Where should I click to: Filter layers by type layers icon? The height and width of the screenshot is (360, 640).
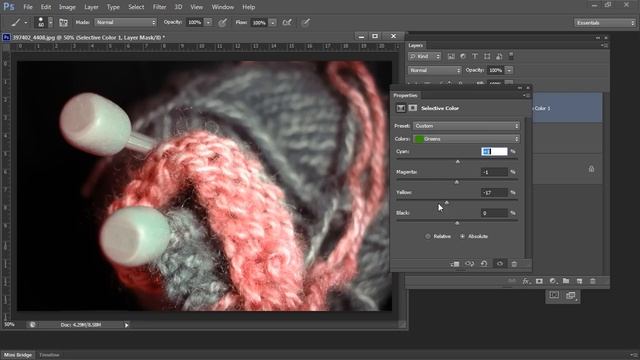(x=475, y=56)
